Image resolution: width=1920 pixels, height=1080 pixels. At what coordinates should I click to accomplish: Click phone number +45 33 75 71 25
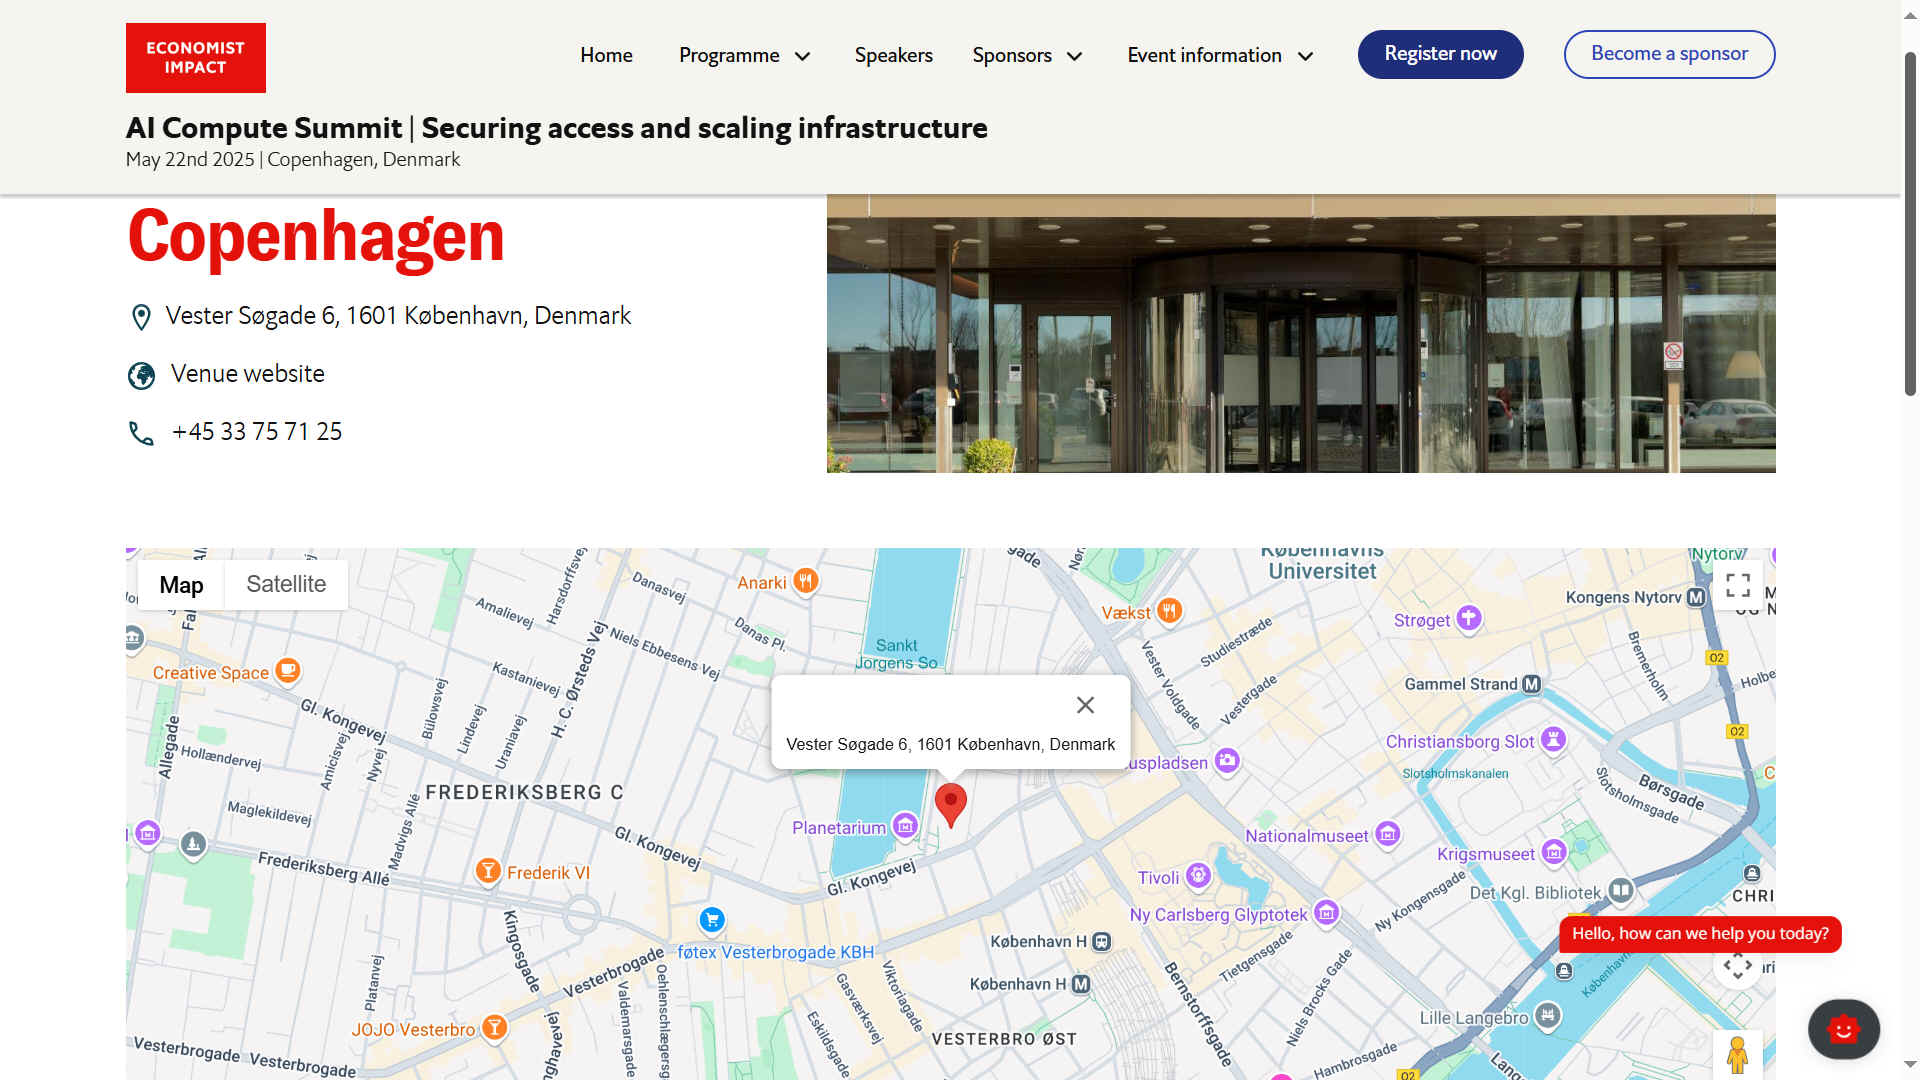pyautogui.click(x=257, y=431)
